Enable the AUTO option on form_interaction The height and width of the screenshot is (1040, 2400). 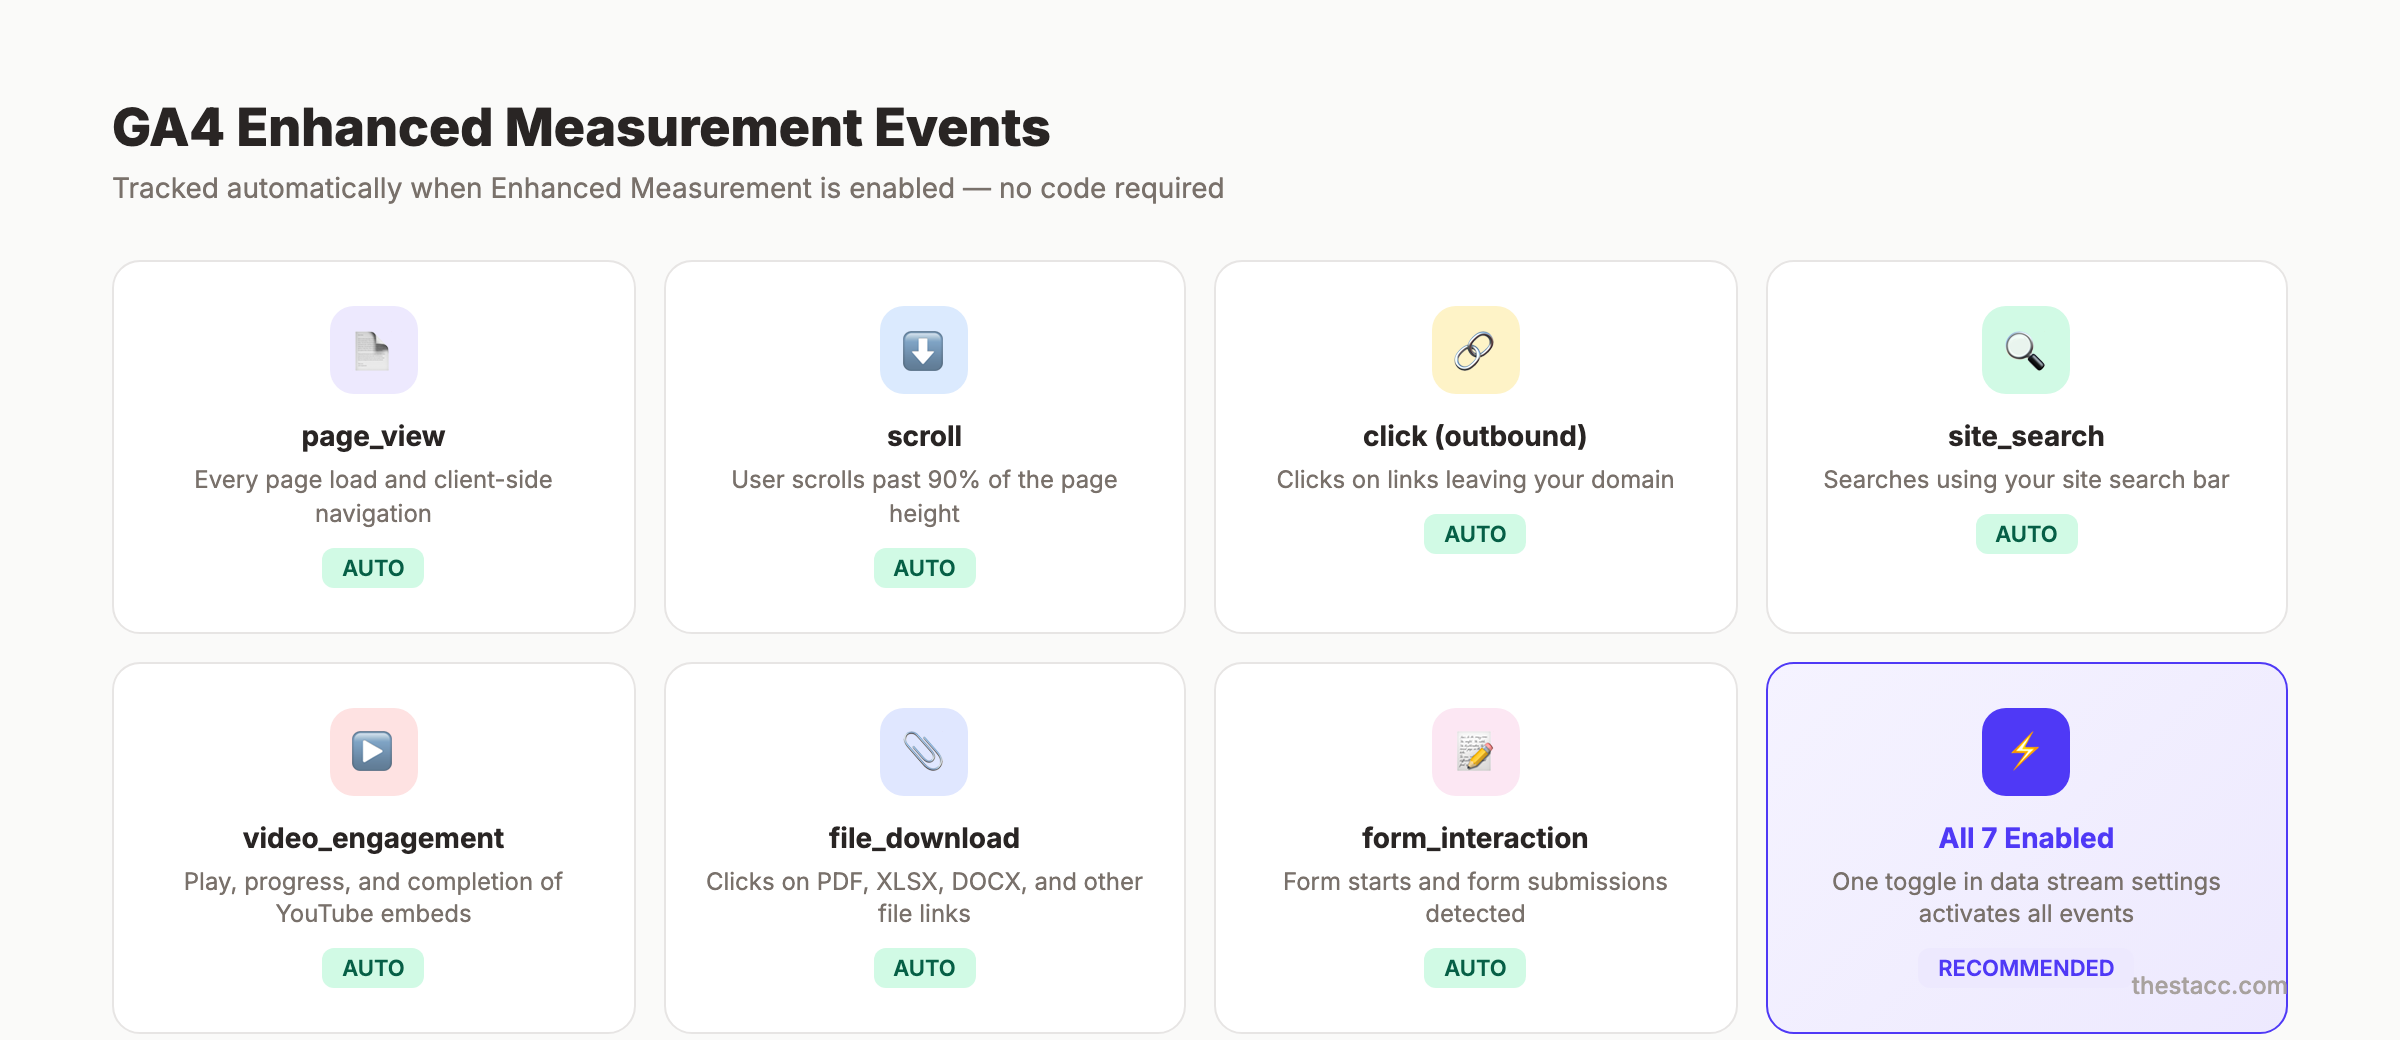point(1475,967)
